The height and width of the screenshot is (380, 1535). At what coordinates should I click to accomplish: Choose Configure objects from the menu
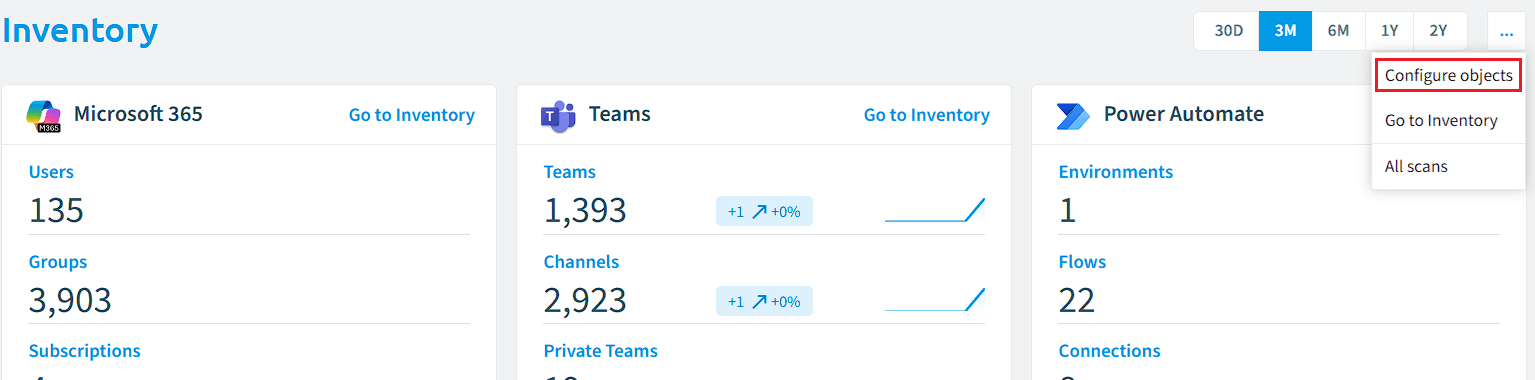1449,75
